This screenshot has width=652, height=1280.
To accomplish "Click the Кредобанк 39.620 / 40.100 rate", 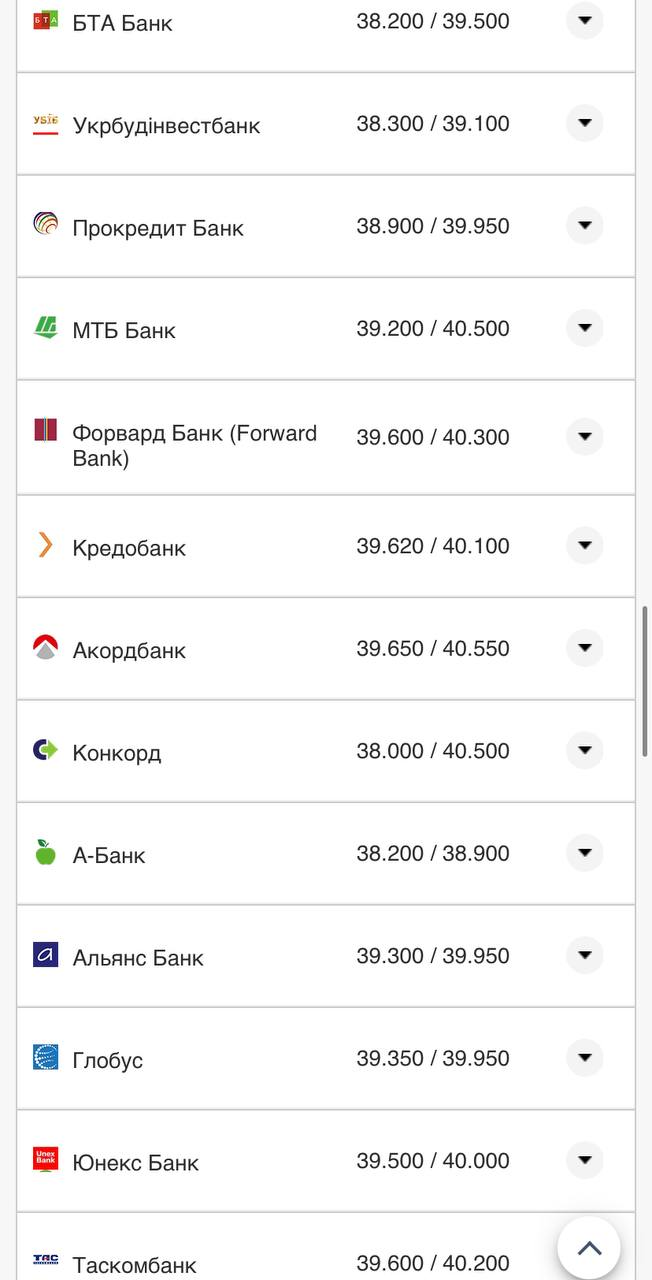I will pyautogui.click(x=433, y=546).
